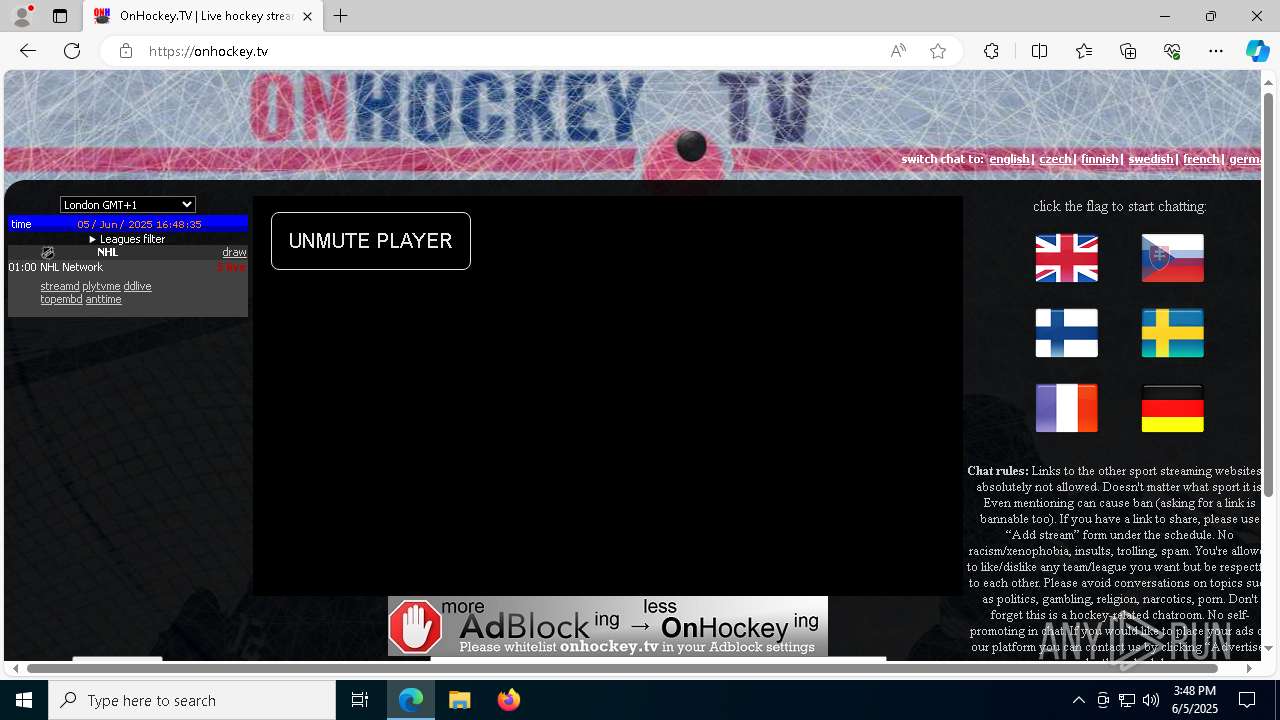Go back with browser back arrow
The width and height of the screenshot is (1280, 720).
(x=28, y=51)
